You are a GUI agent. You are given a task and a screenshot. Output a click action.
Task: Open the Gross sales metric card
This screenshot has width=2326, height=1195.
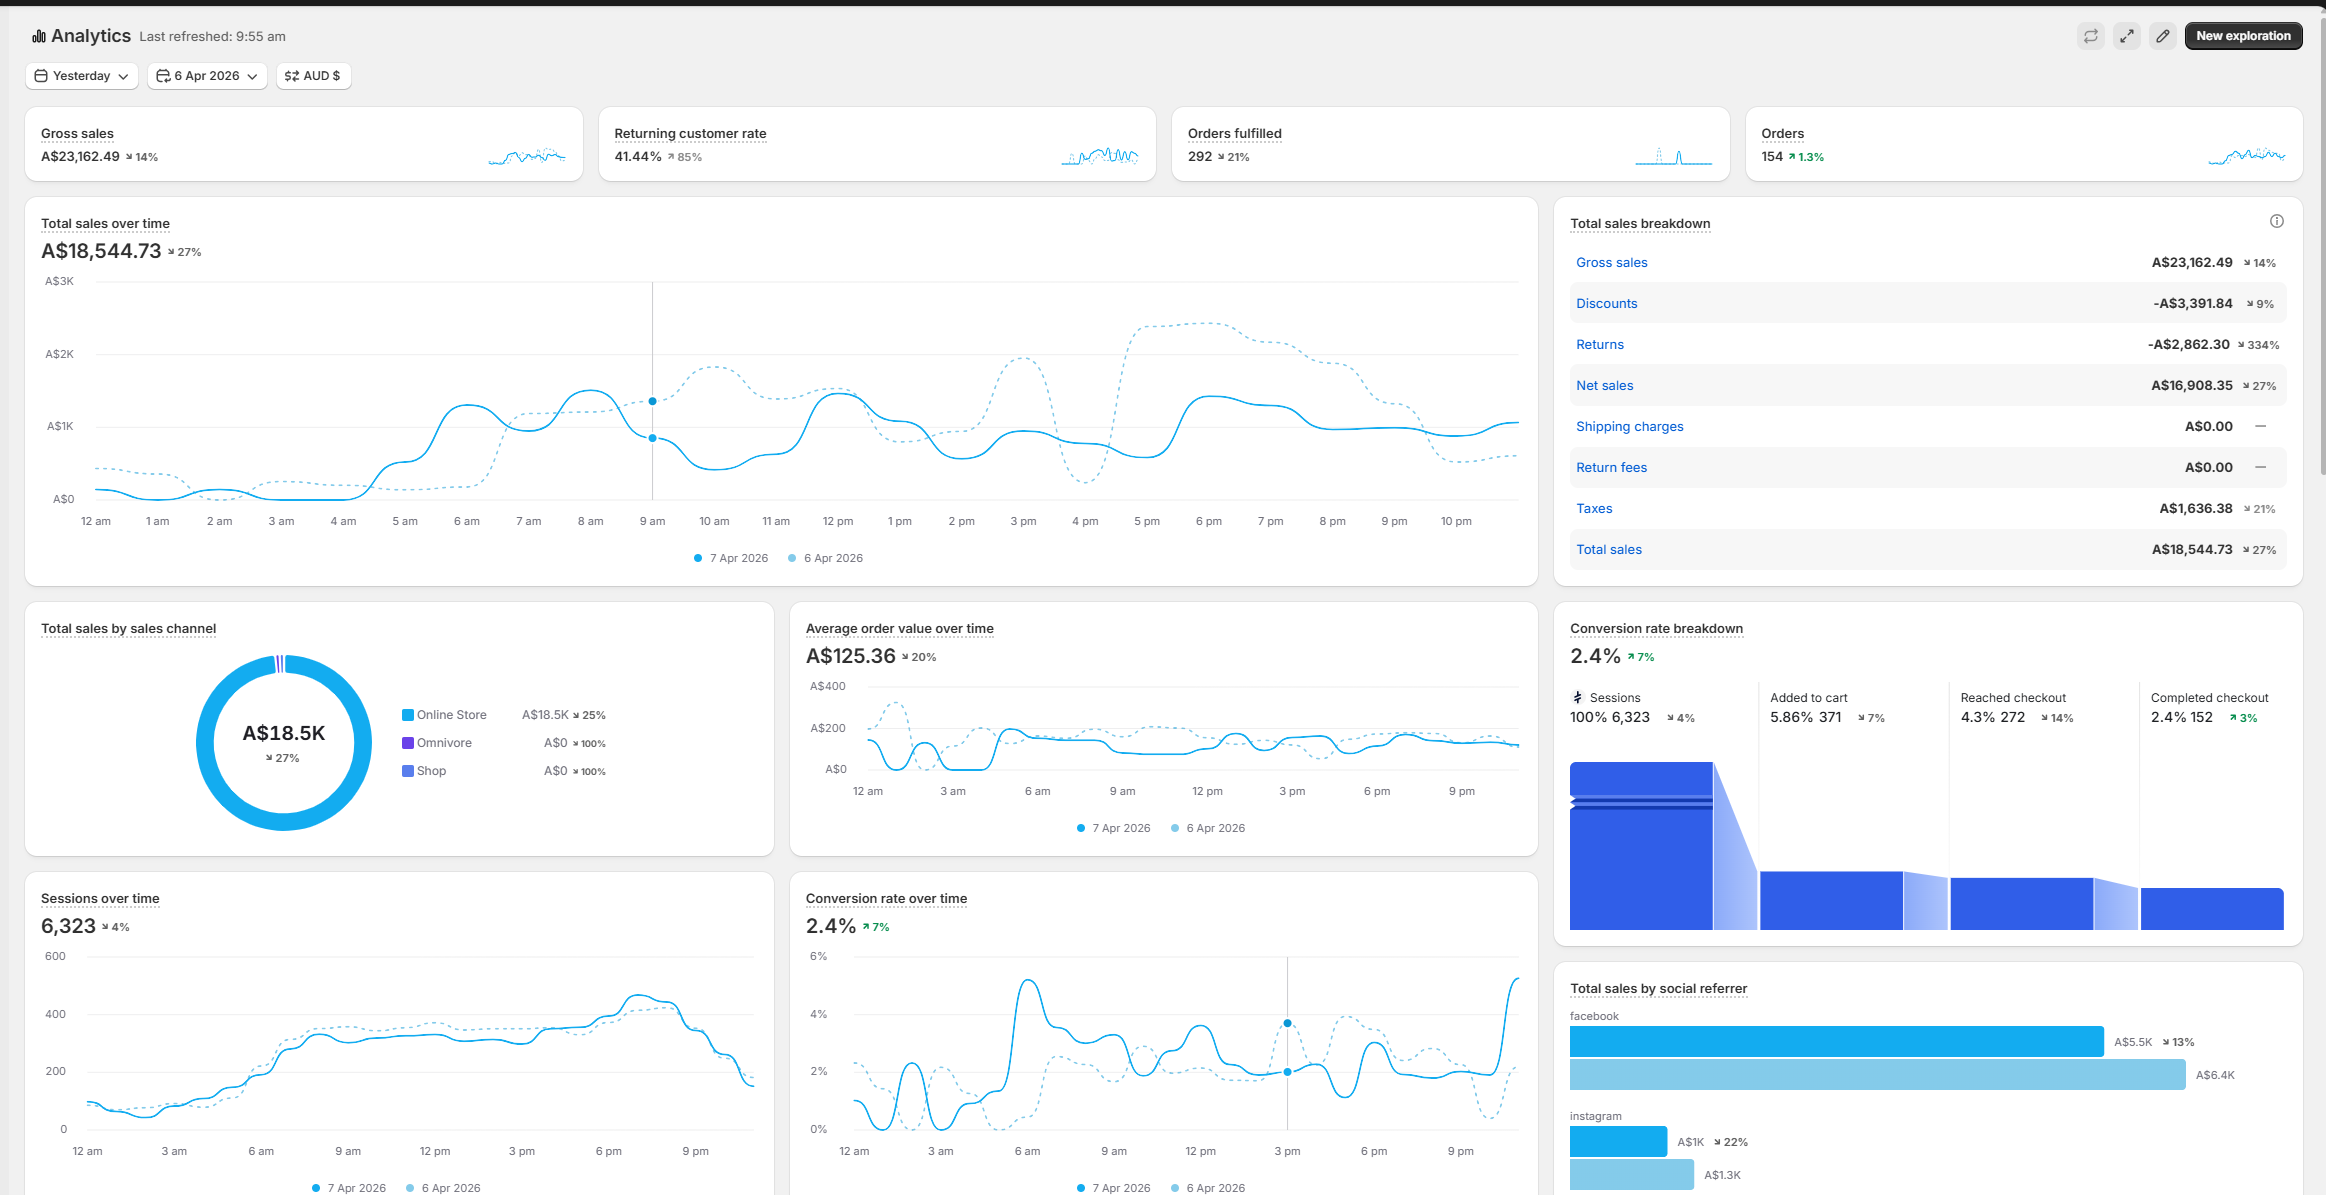303,144
